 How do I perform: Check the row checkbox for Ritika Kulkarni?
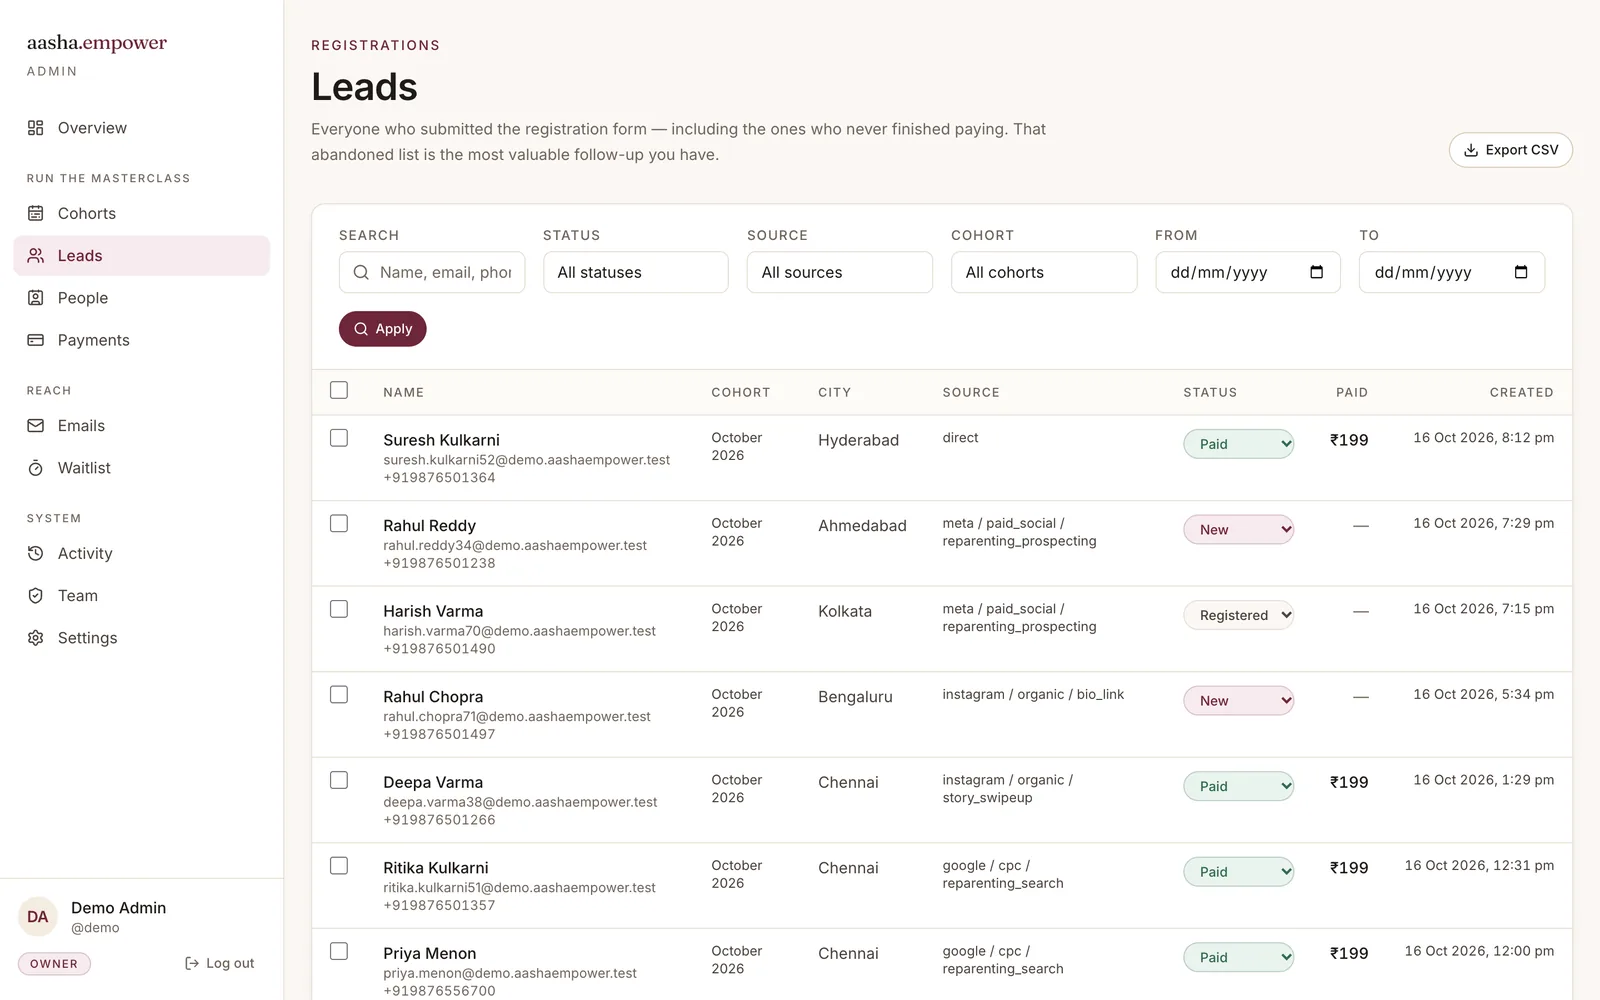click(x=339, y=866)
